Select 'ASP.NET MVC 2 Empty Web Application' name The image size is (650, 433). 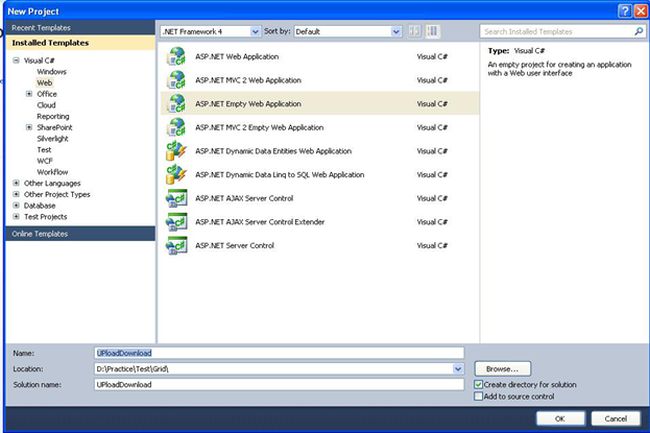coord(259,128)
